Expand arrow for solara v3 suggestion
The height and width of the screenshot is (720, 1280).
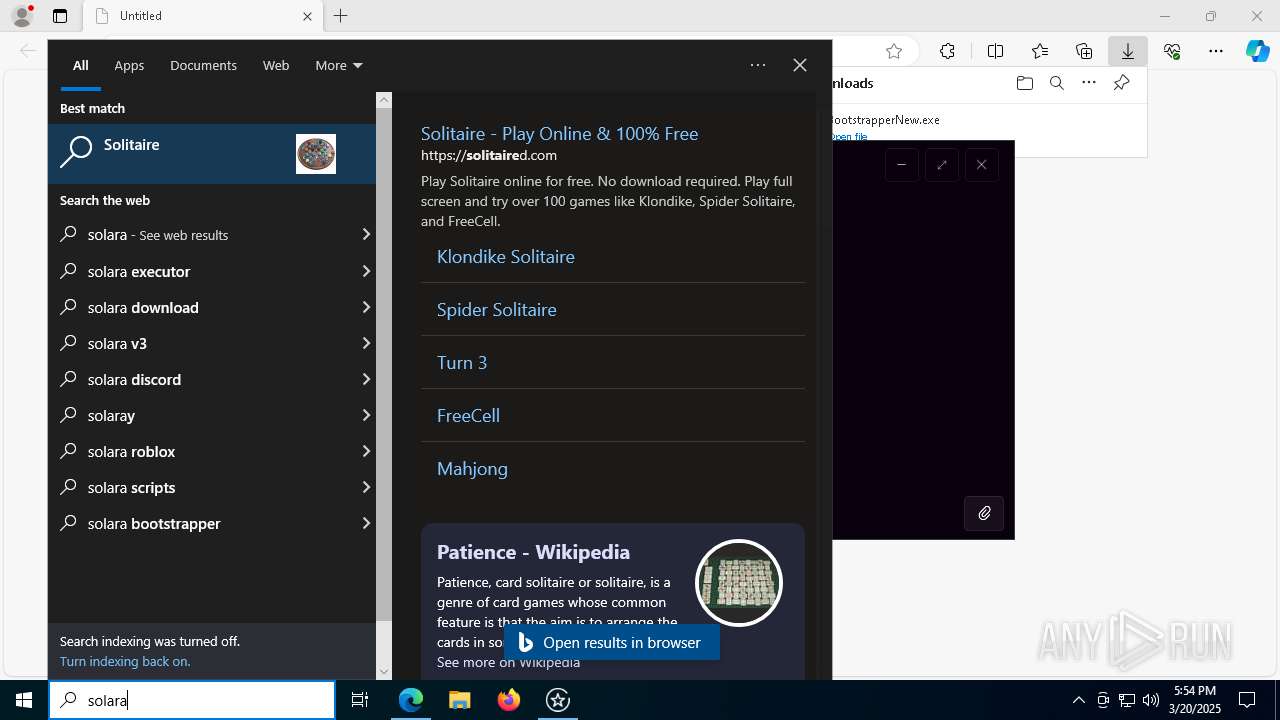(x=366, y=343)
